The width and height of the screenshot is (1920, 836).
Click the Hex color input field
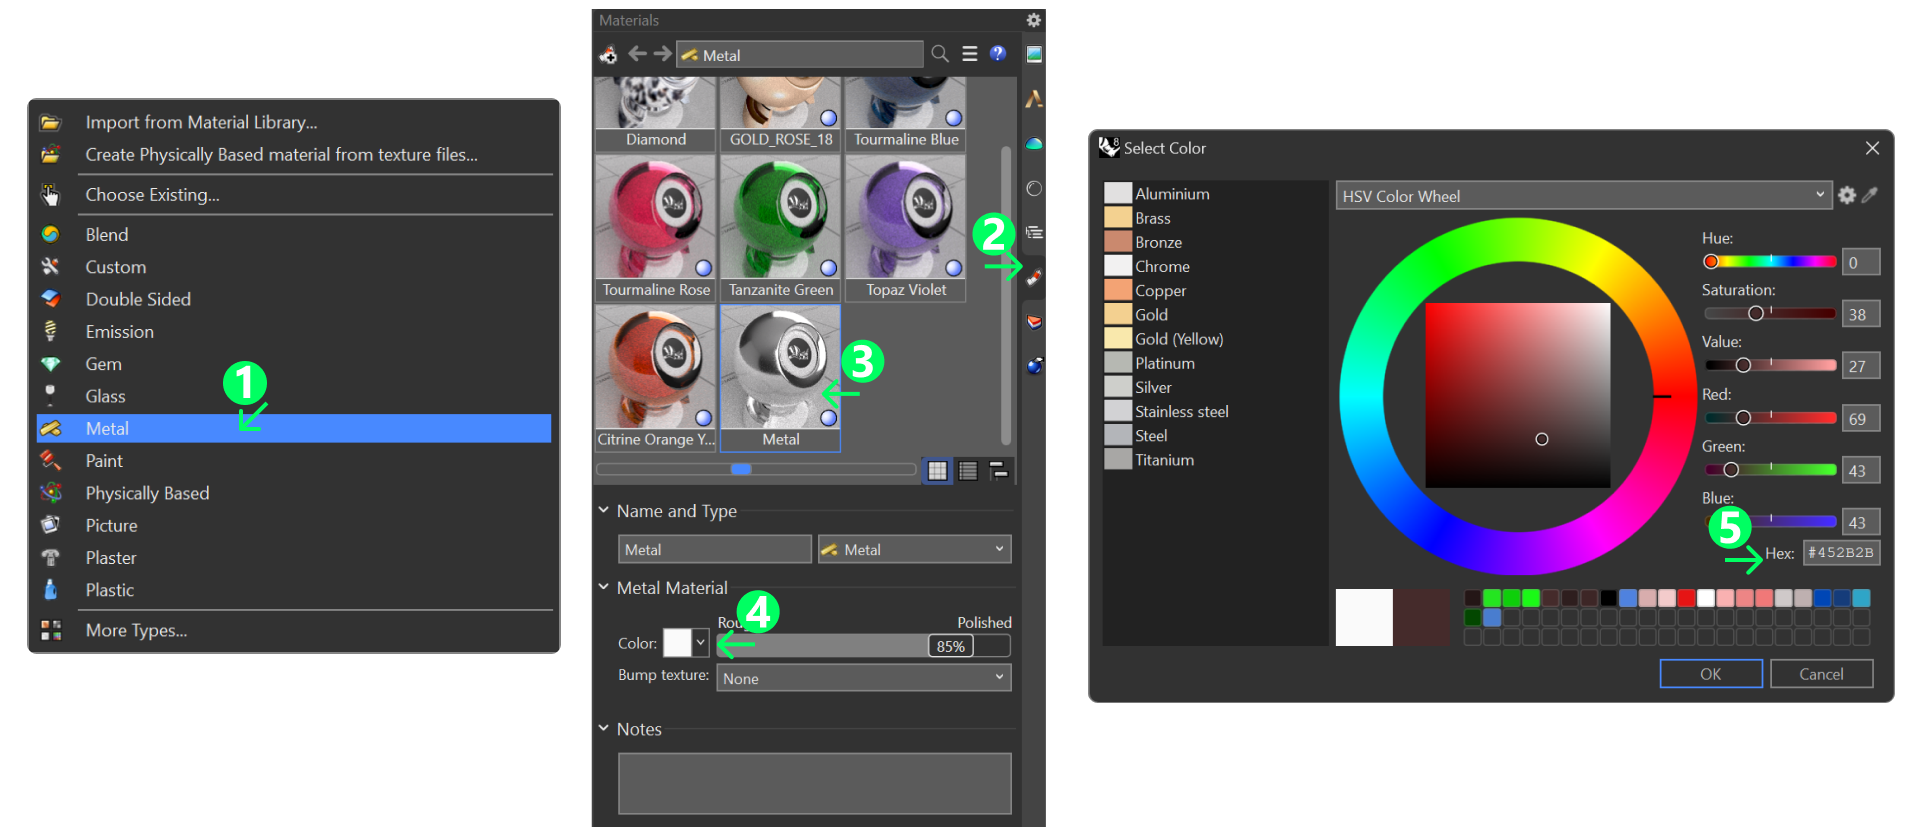click(1841, 553)
